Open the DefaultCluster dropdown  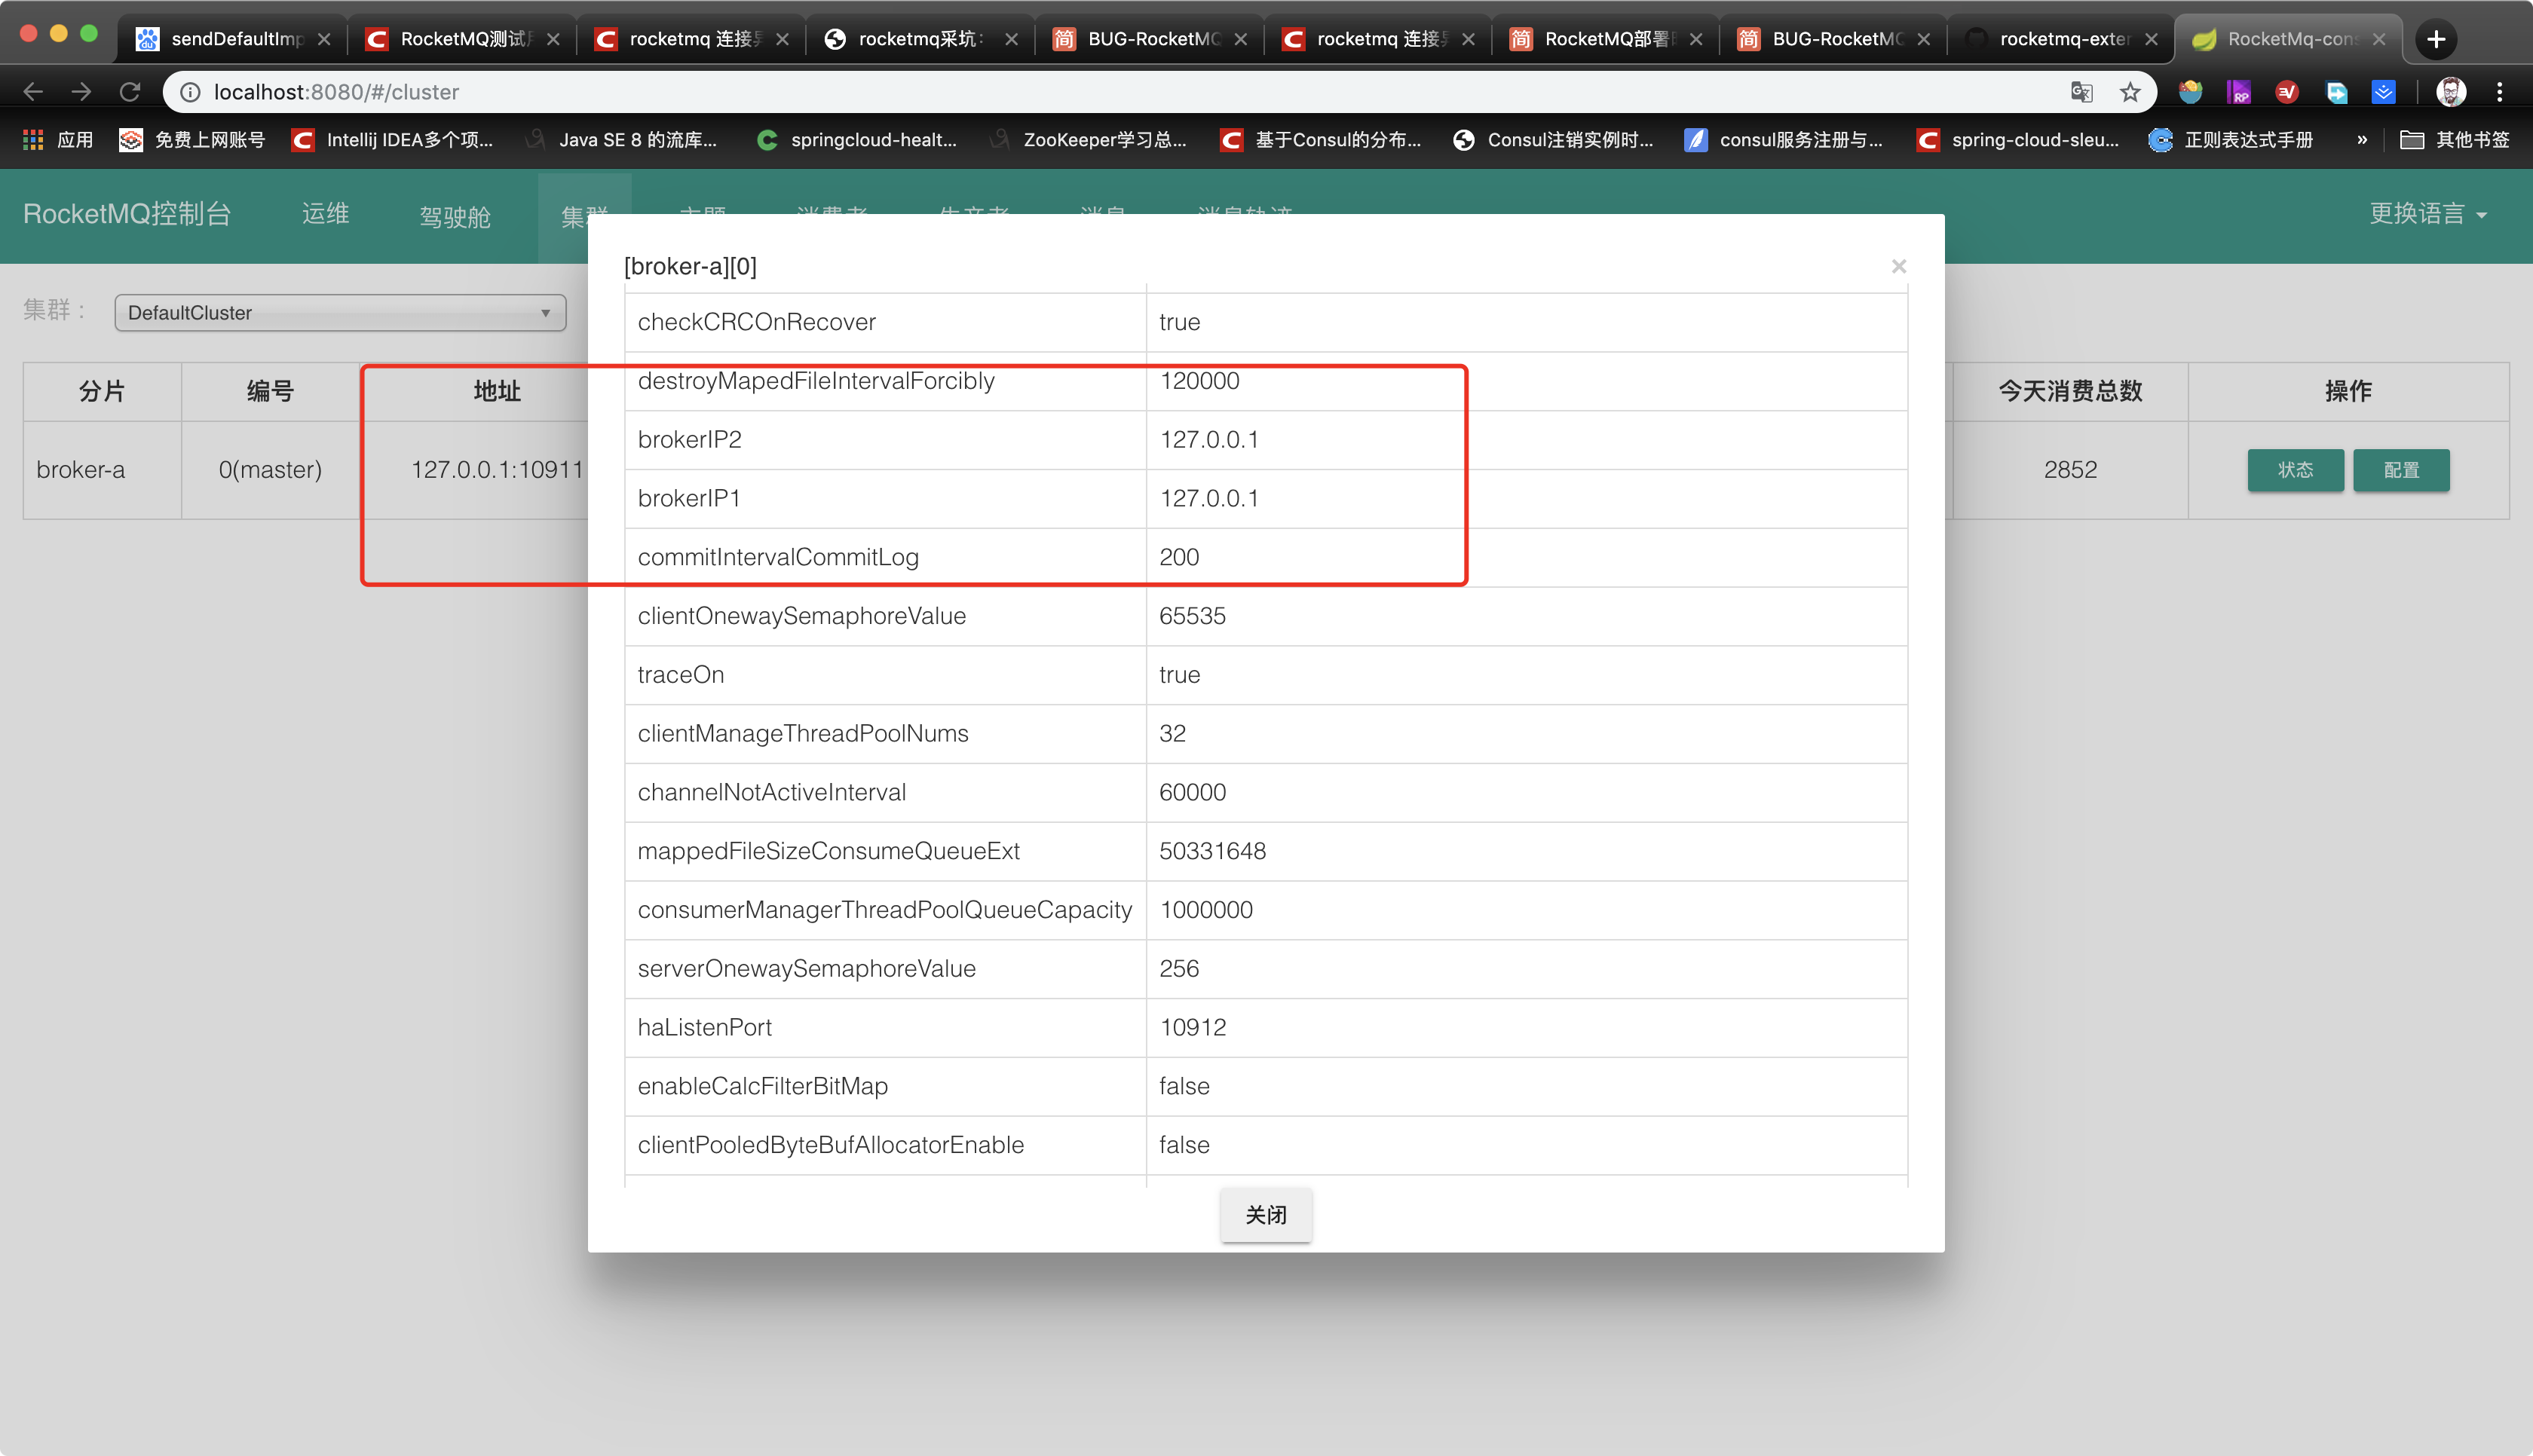pos(340,313)
